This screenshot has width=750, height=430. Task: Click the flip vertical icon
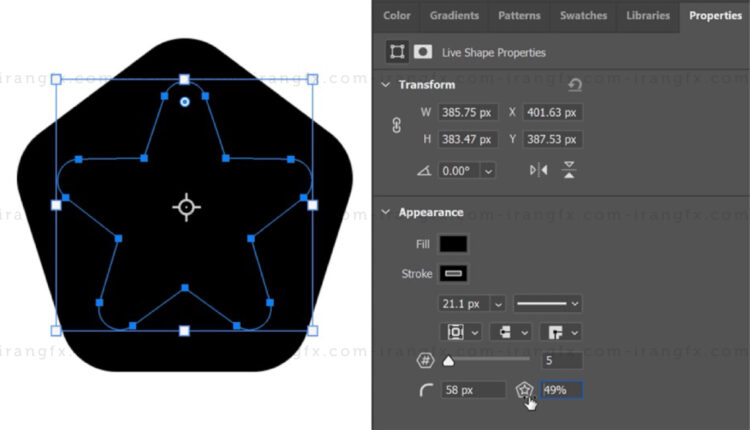coord(569,170)
